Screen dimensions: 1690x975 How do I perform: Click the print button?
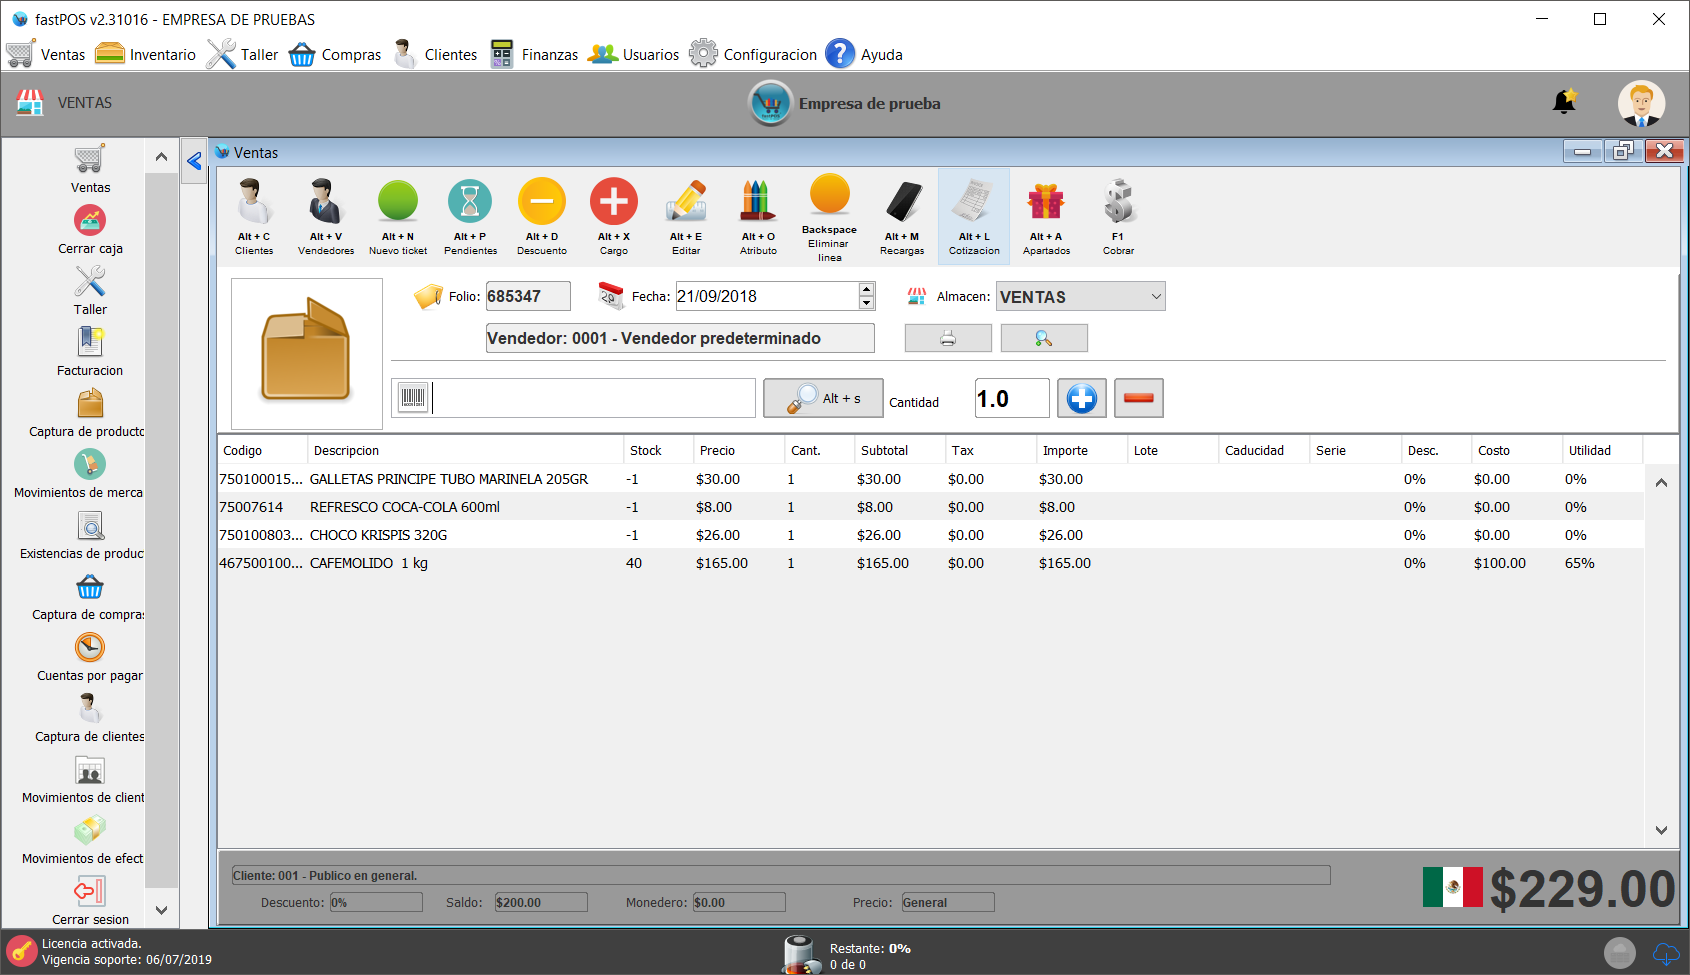948,339
